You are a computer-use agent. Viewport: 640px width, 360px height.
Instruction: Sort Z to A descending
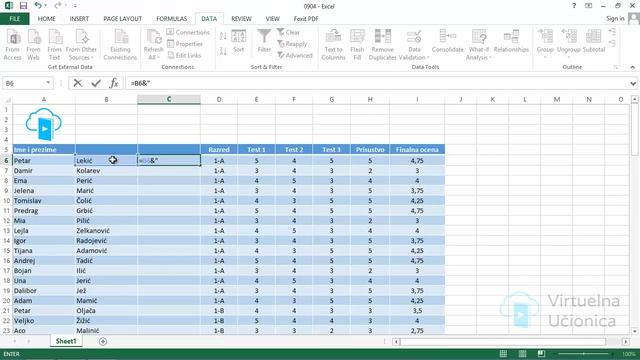223,51
